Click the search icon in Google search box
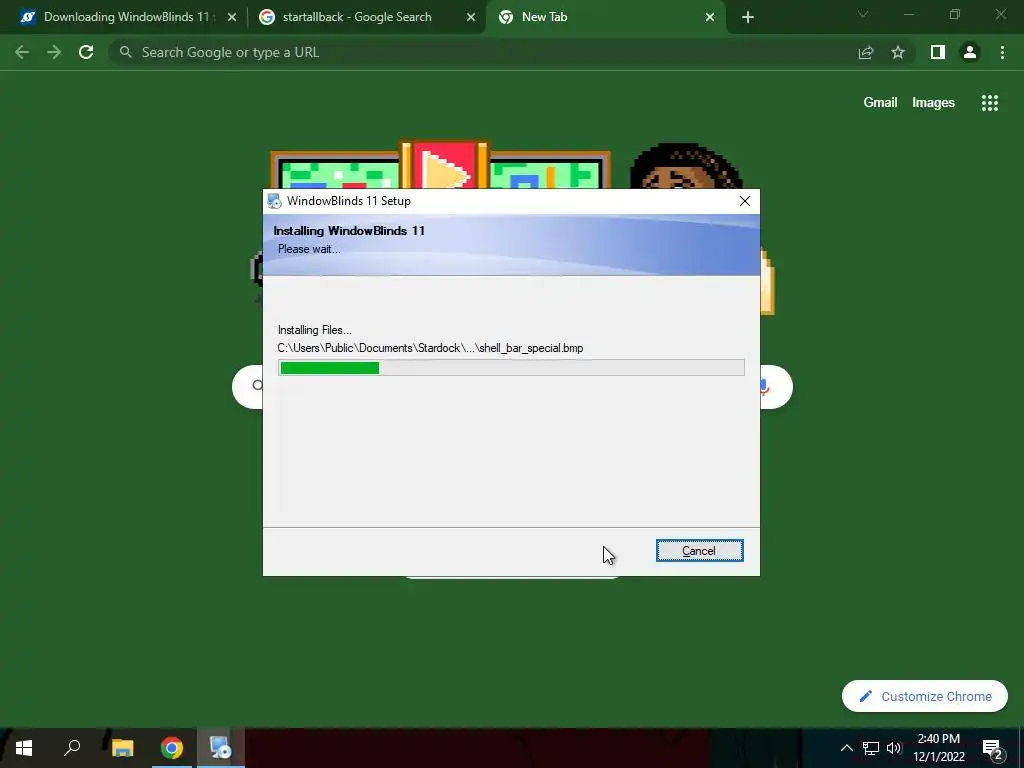Viewport: 1024px width, 768px height. click(257, 385)
